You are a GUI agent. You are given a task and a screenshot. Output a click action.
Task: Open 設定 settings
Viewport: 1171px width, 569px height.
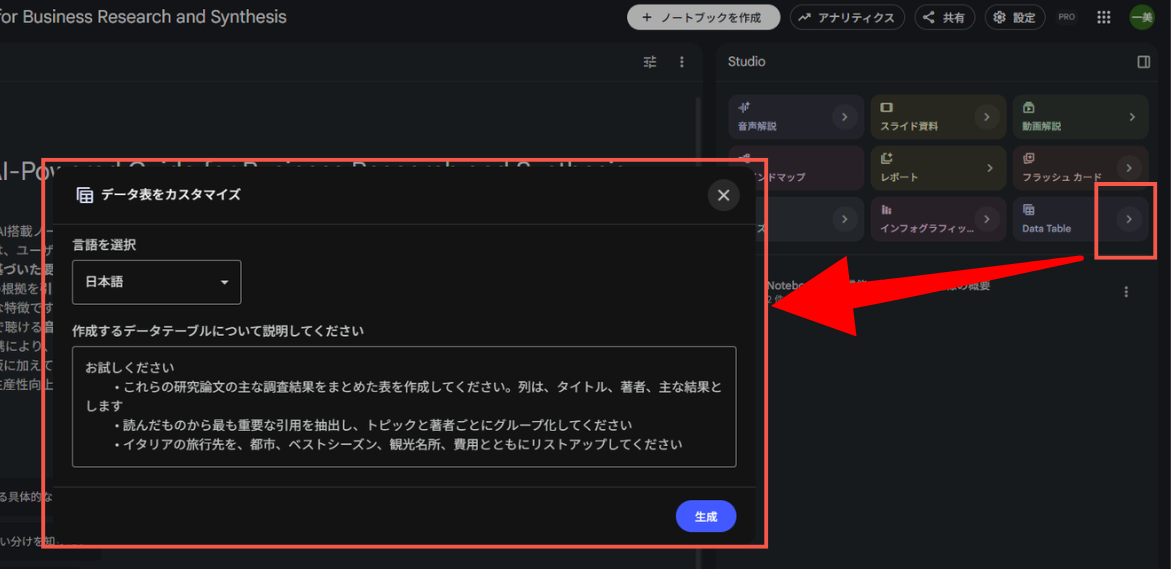[x=1015, y=17]
